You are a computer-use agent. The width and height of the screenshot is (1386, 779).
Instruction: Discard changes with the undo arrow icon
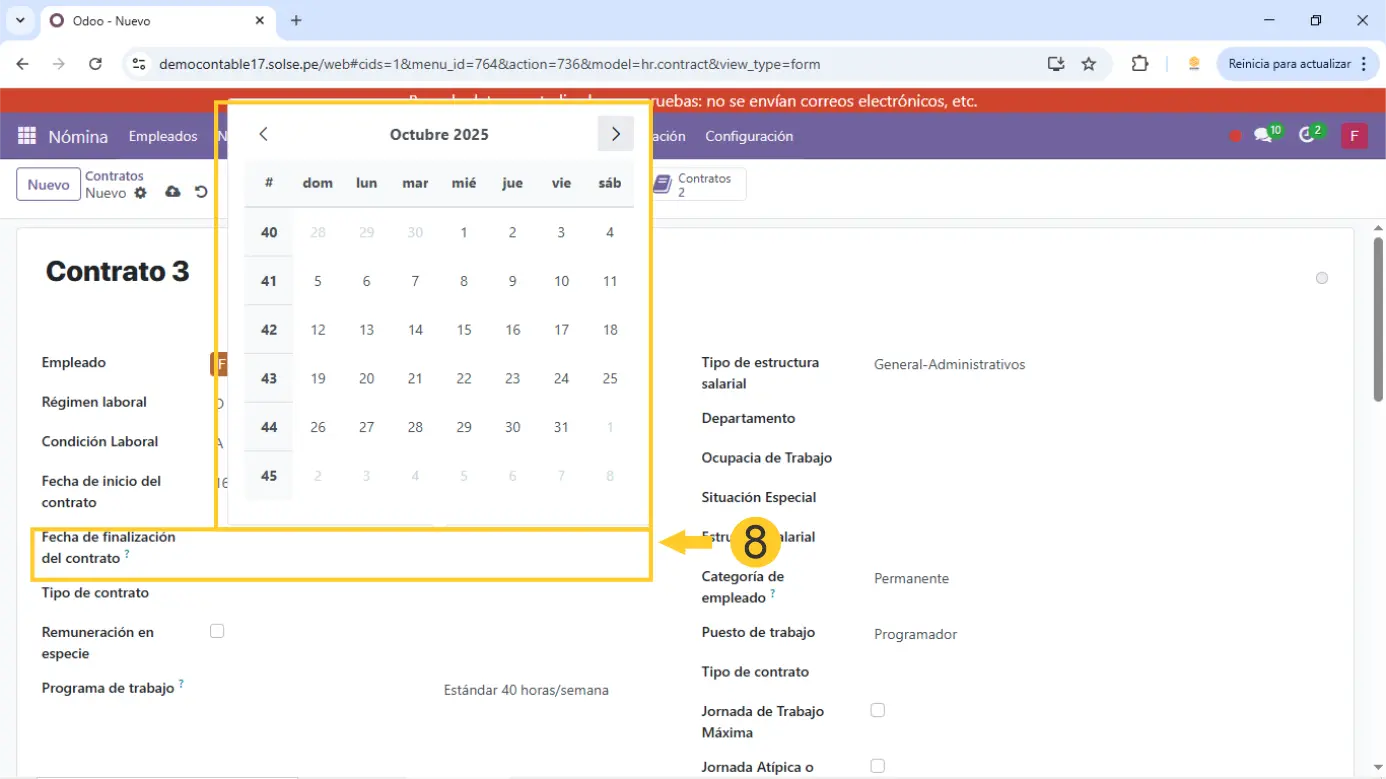pyautogui.click(x=201, y=192)
